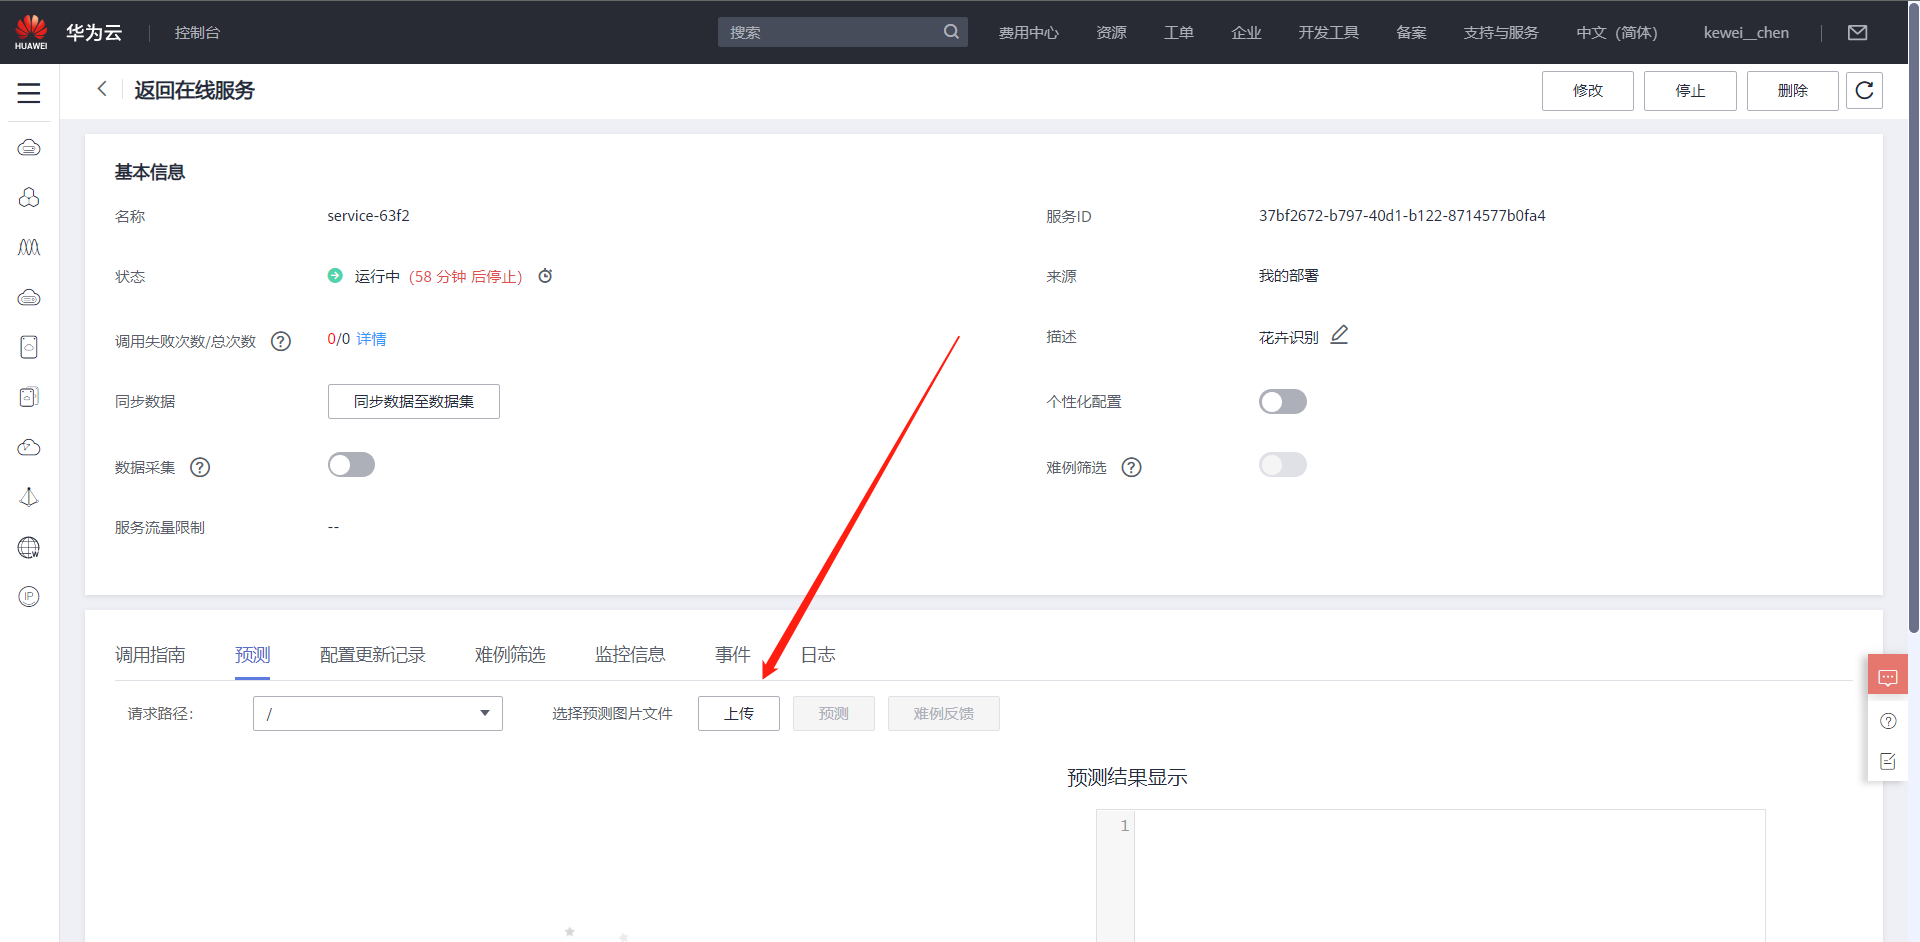Click help icon beside 难例筛选
Screen dimensions: 1920x942
tap(1131, 467)
